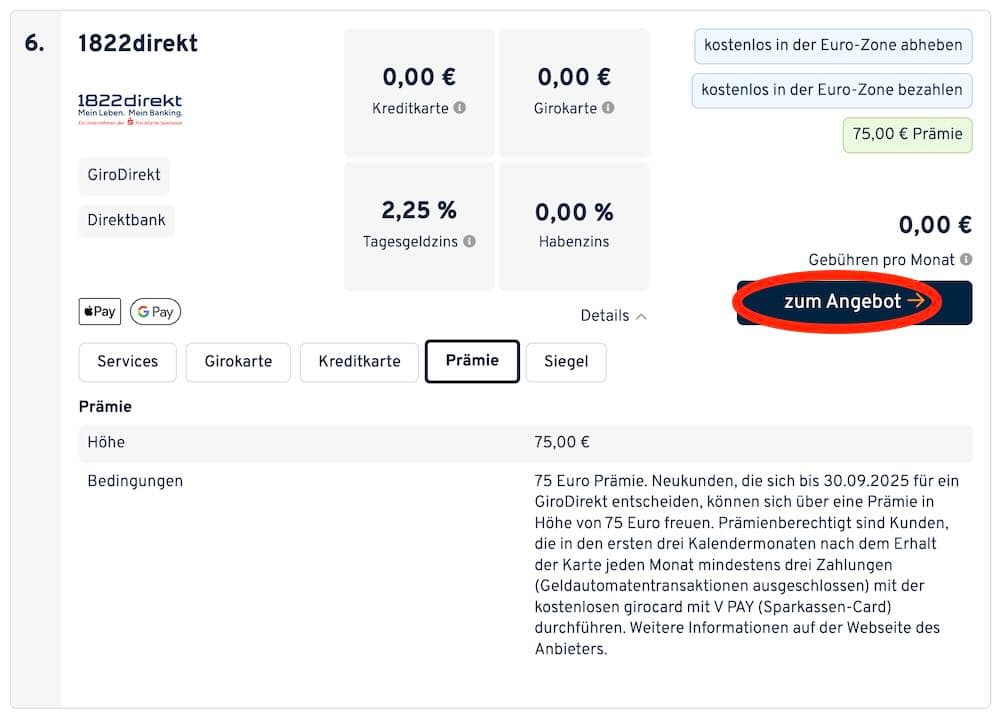This screenshot has width=1000, height=717.
Task: Expand the kostenlos in der Euro-Zone abheben badge
Action: point(832,46)
